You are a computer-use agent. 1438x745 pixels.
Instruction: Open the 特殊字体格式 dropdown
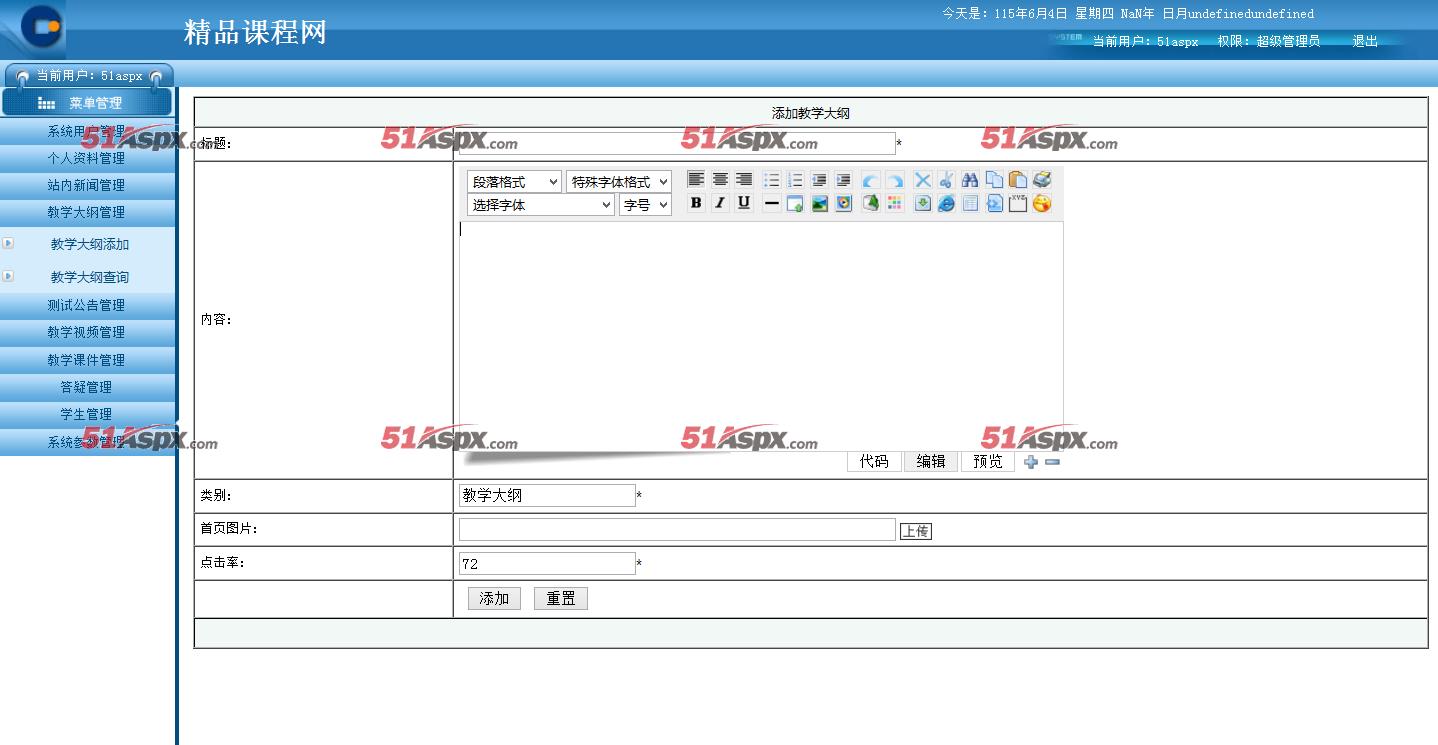618,182
